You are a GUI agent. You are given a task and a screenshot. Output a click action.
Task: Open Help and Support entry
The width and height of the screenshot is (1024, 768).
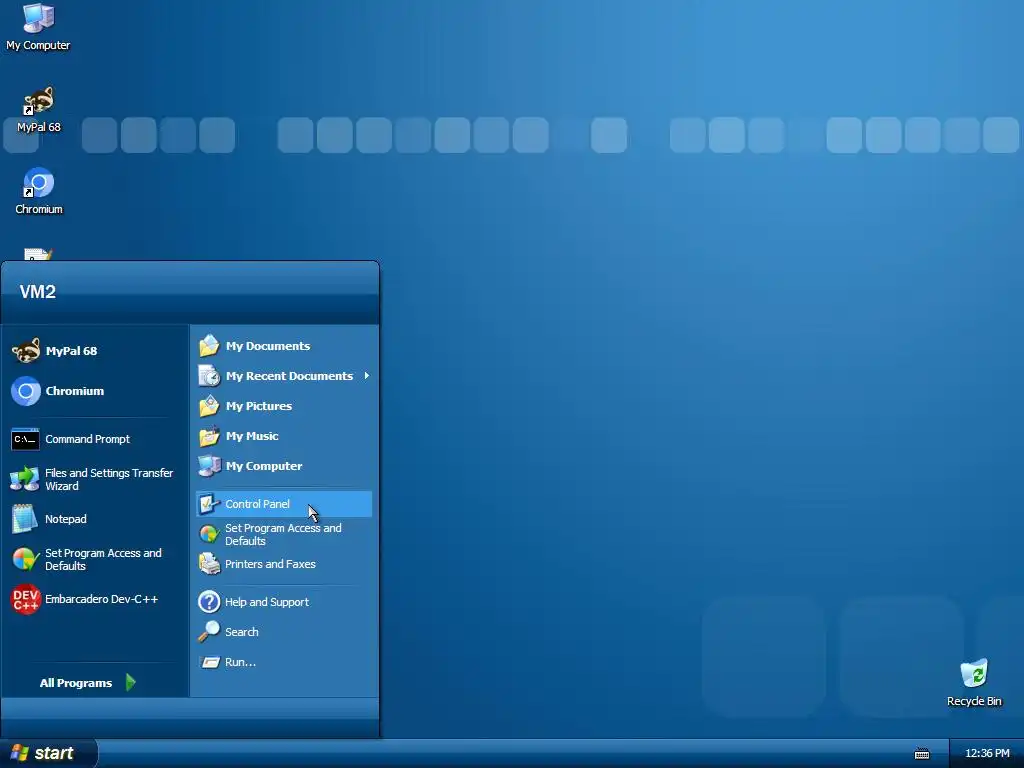tap(283, 601)
